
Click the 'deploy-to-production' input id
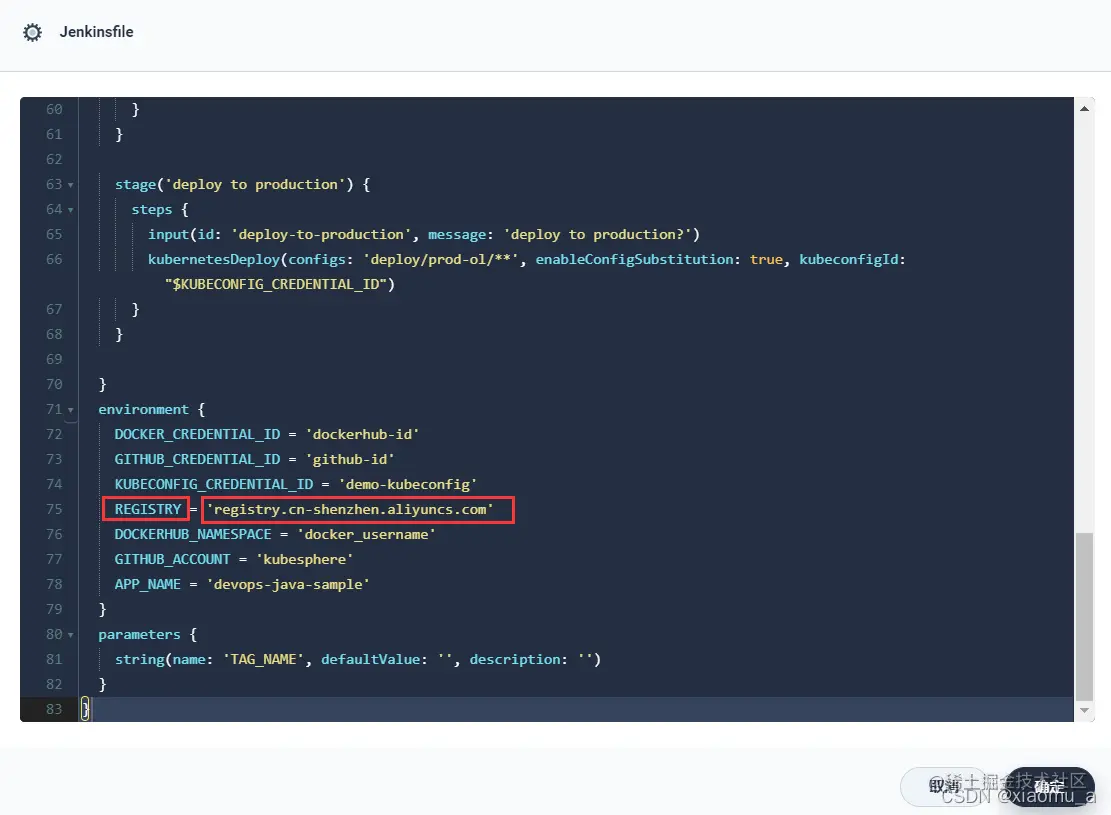click(321, 235)
